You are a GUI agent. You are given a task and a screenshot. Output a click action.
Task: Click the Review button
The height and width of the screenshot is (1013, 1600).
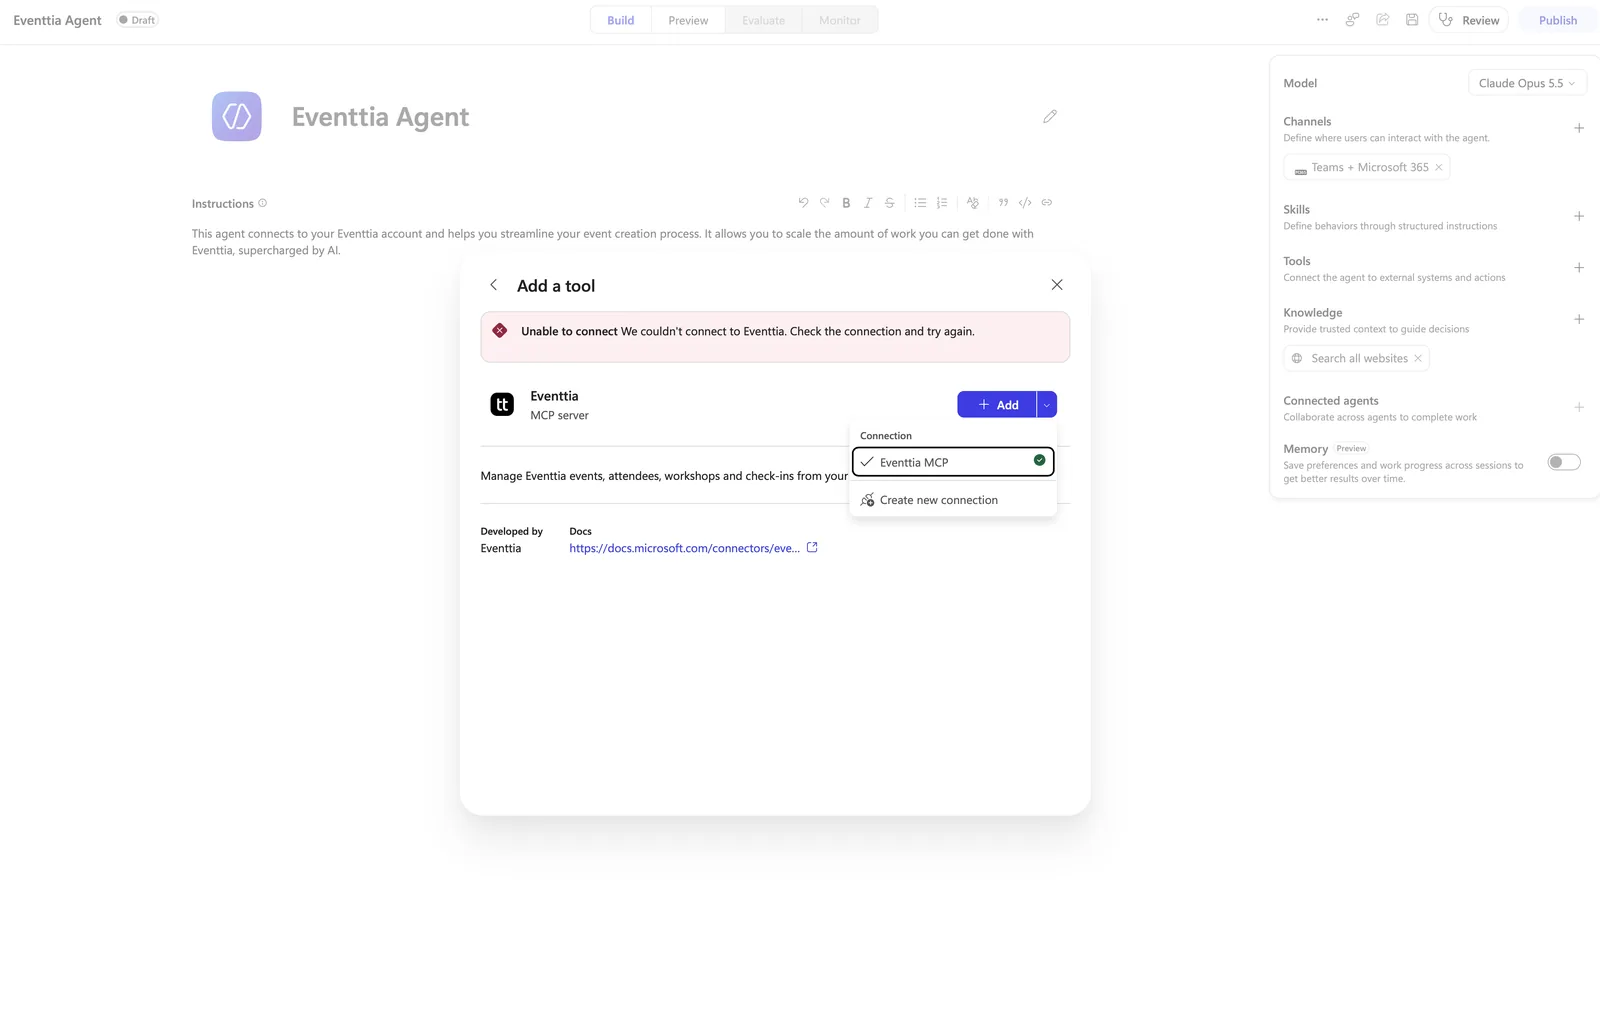pyautogui.click(x=1469, y=20)
